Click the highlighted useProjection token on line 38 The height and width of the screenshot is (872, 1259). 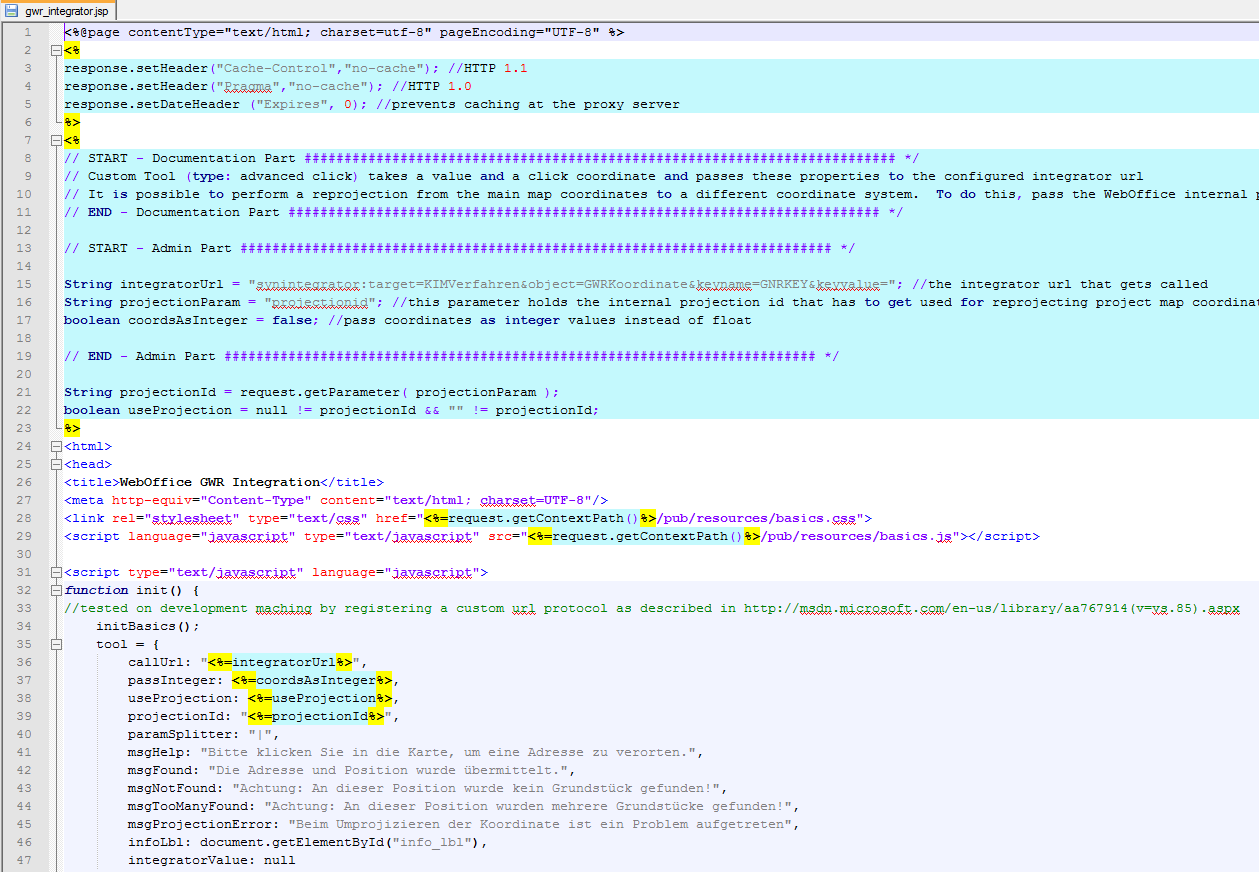[x=320, y=698]
